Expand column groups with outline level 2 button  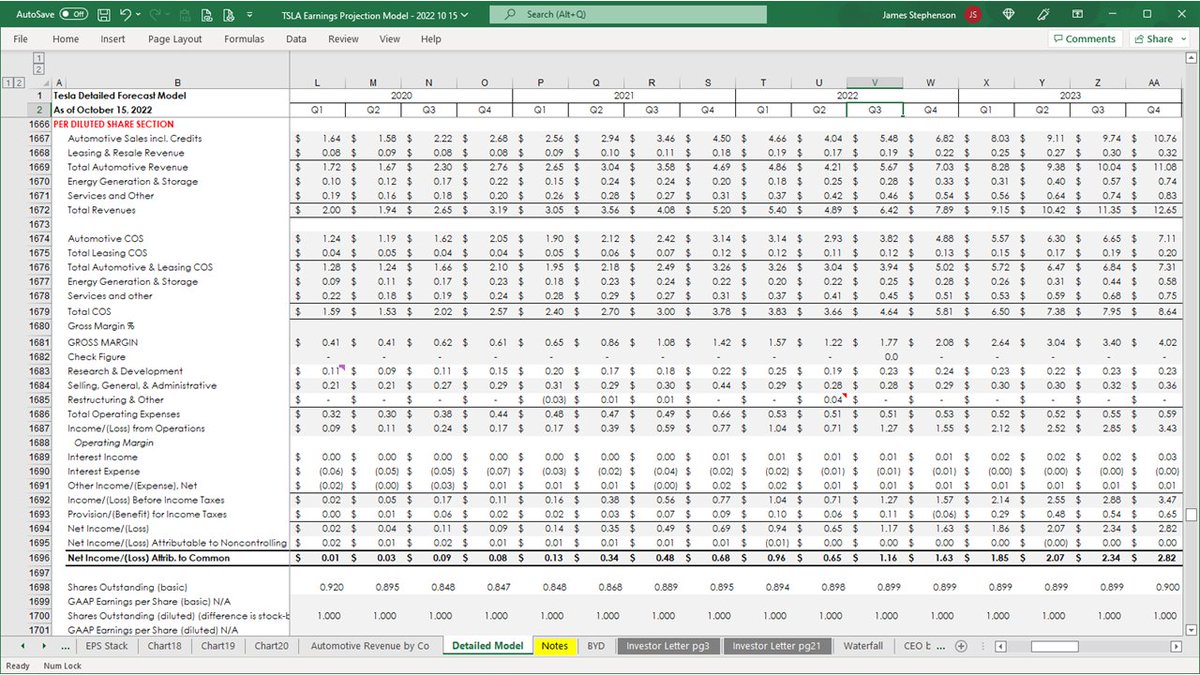pyautogui.click(x=39, y=70)
